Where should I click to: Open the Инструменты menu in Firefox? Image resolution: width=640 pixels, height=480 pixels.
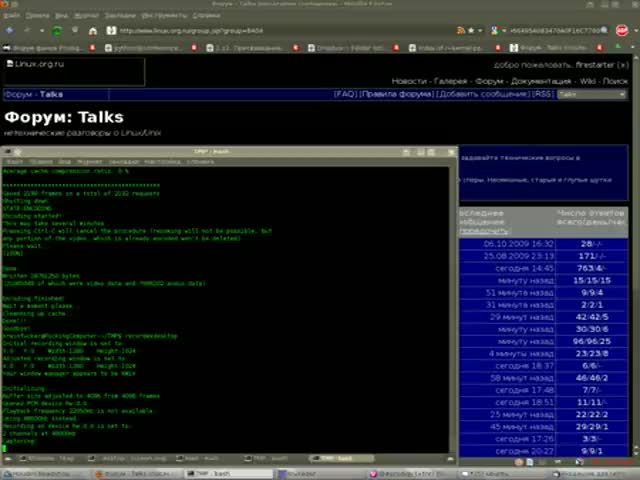point(164,16)
